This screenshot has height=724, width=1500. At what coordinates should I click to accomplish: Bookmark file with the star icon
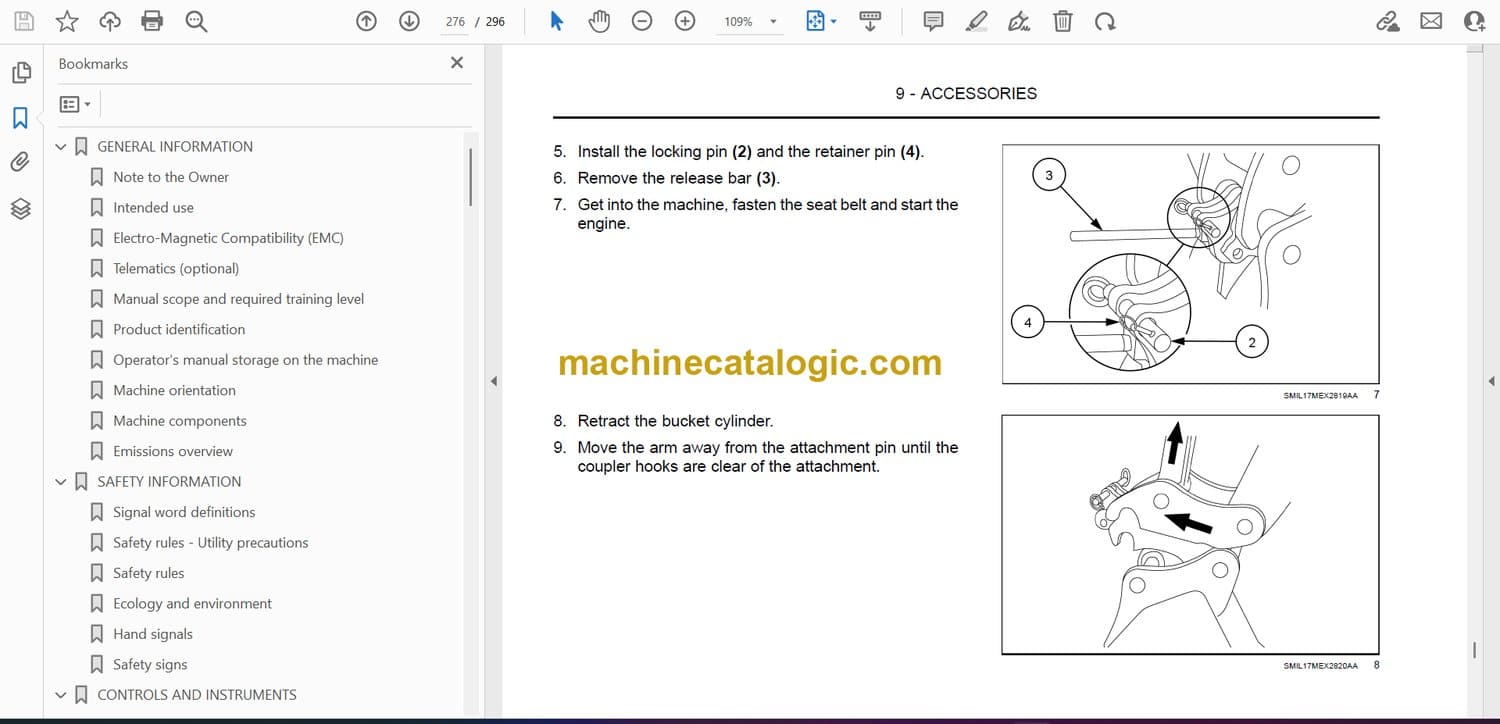(67, 21)
